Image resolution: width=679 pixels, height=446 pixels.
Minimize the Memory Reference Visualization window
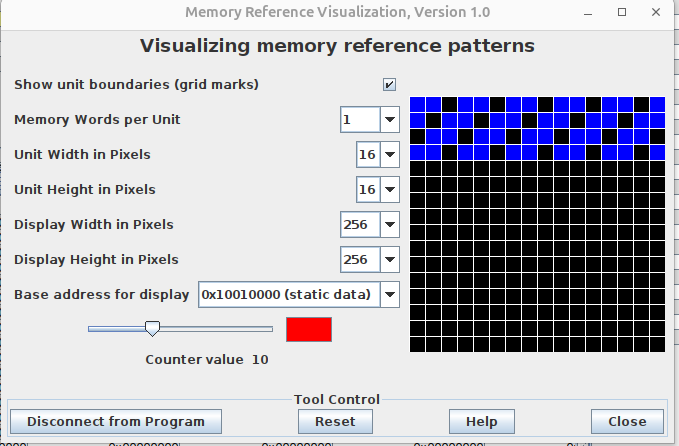[594, 11]
